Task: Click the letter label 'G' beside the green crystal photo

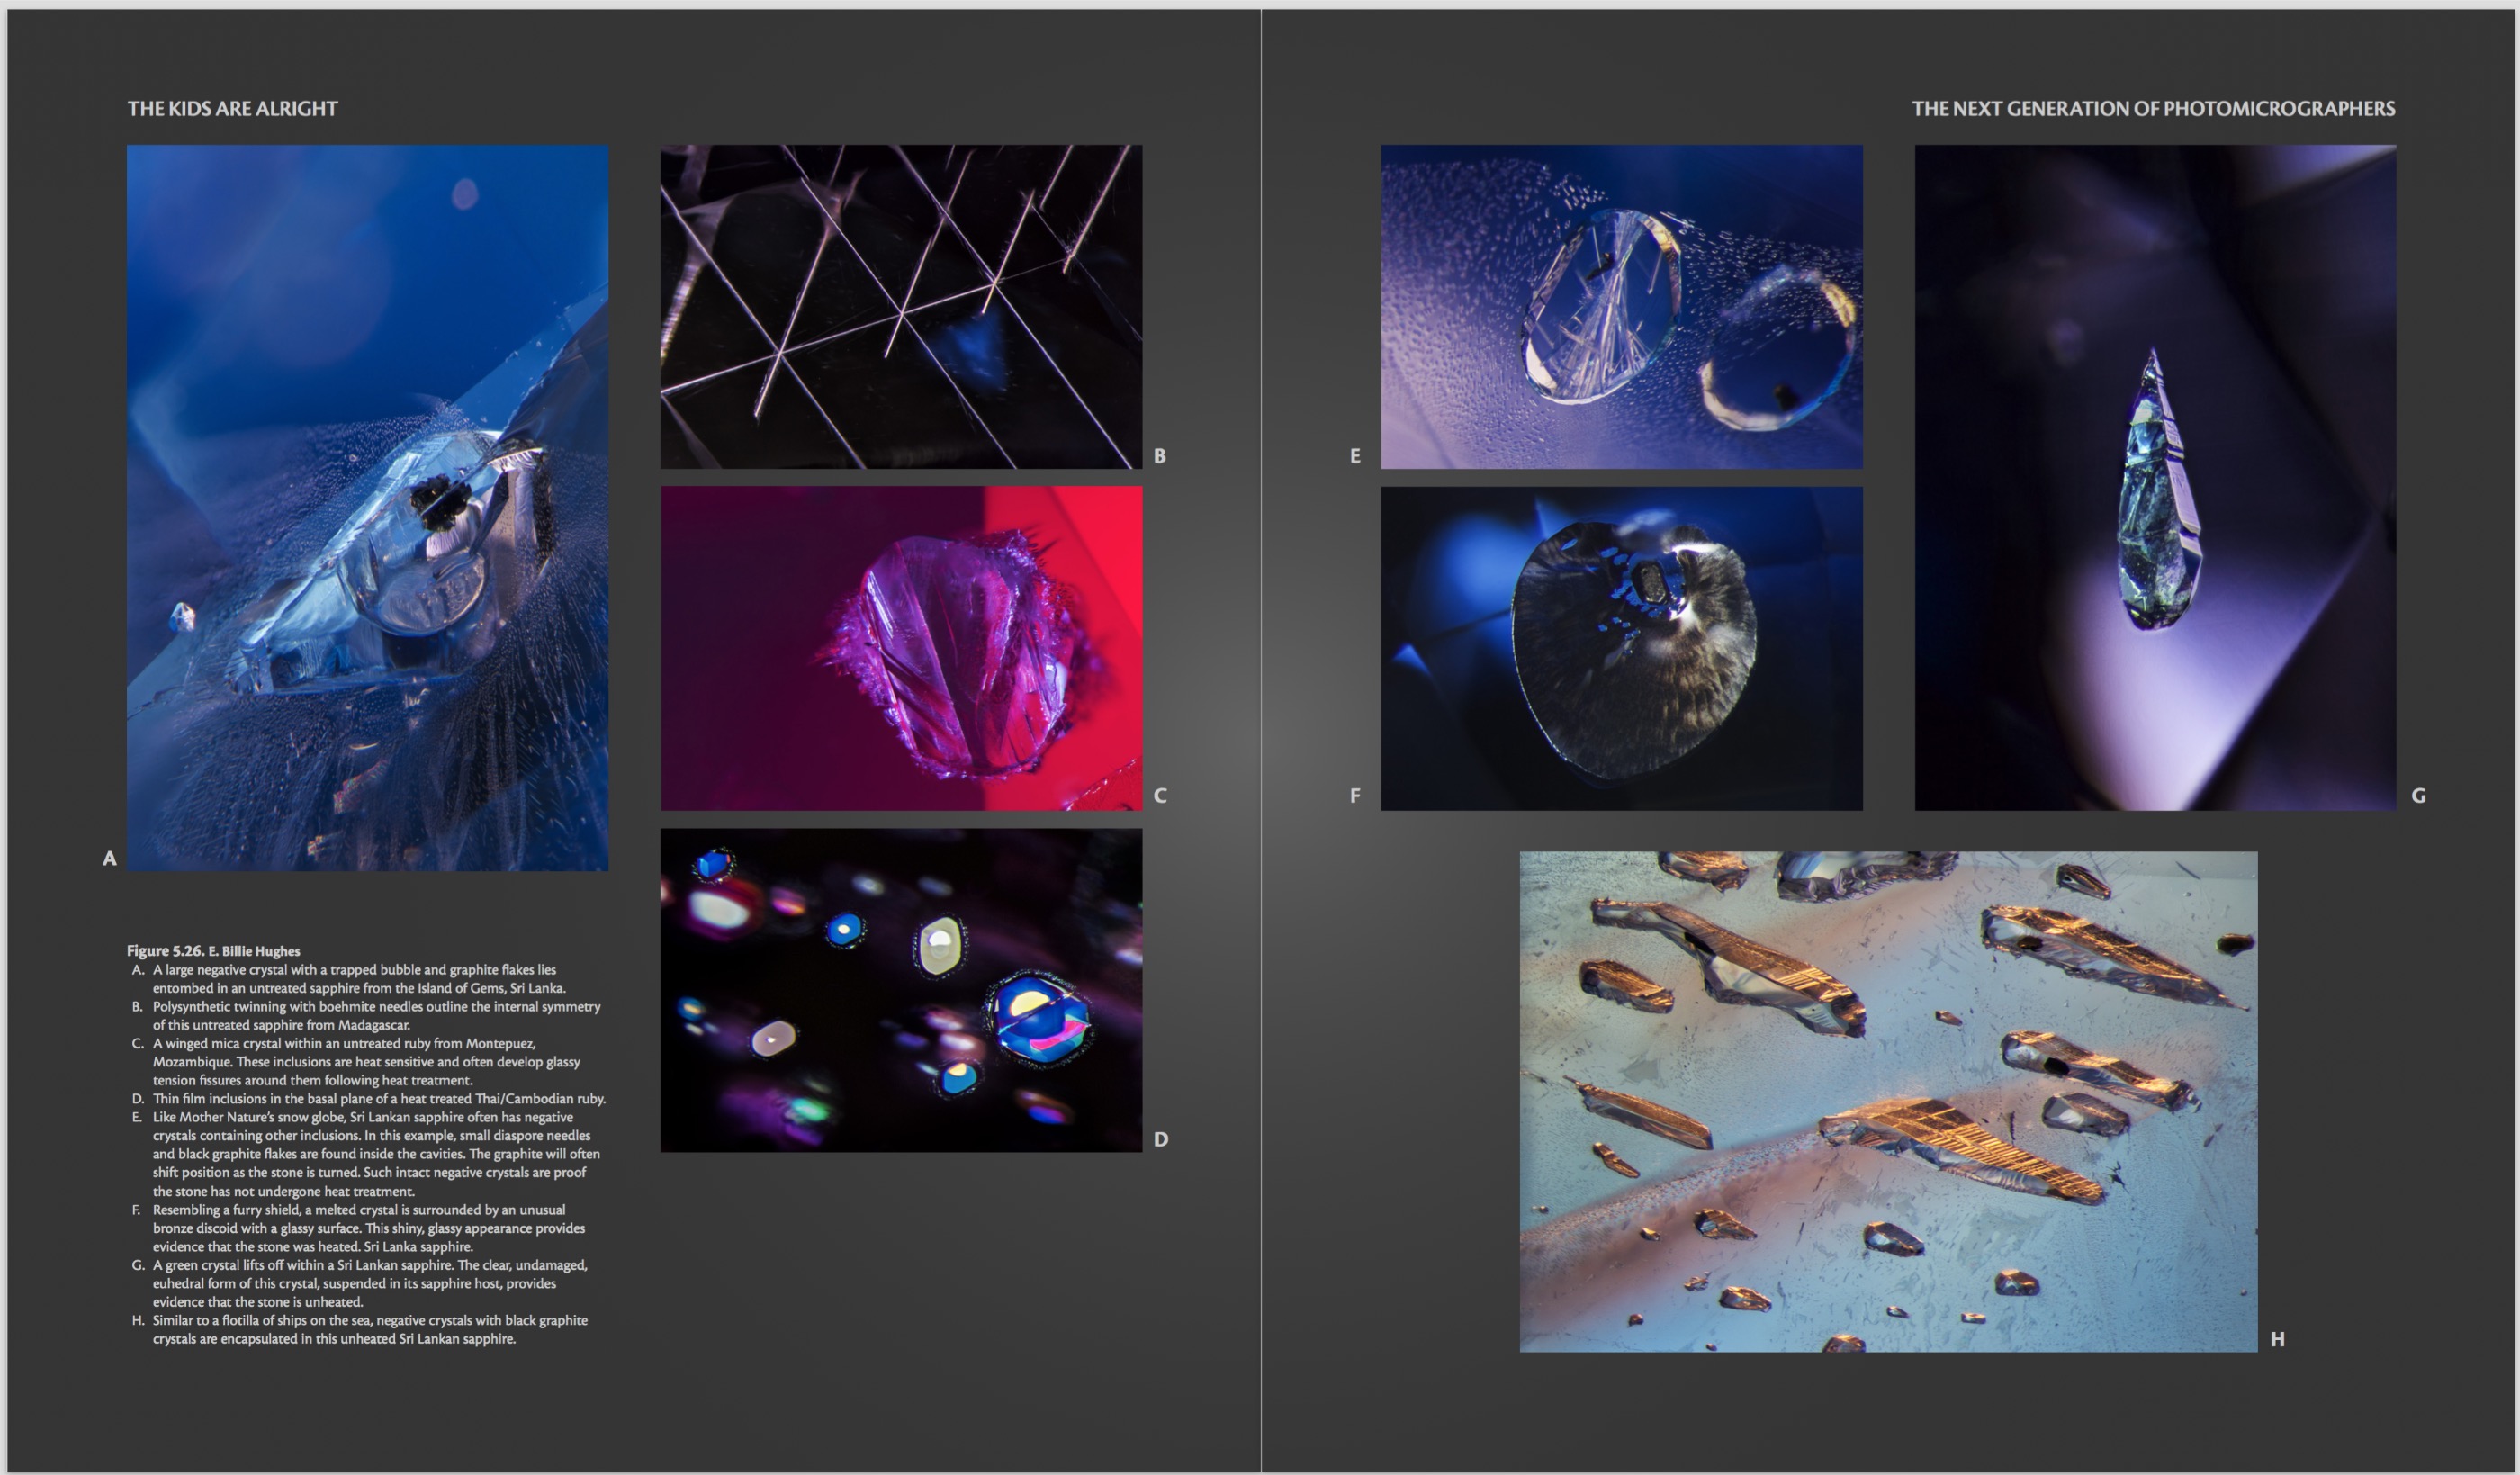Action: (x=2419, y=796)
